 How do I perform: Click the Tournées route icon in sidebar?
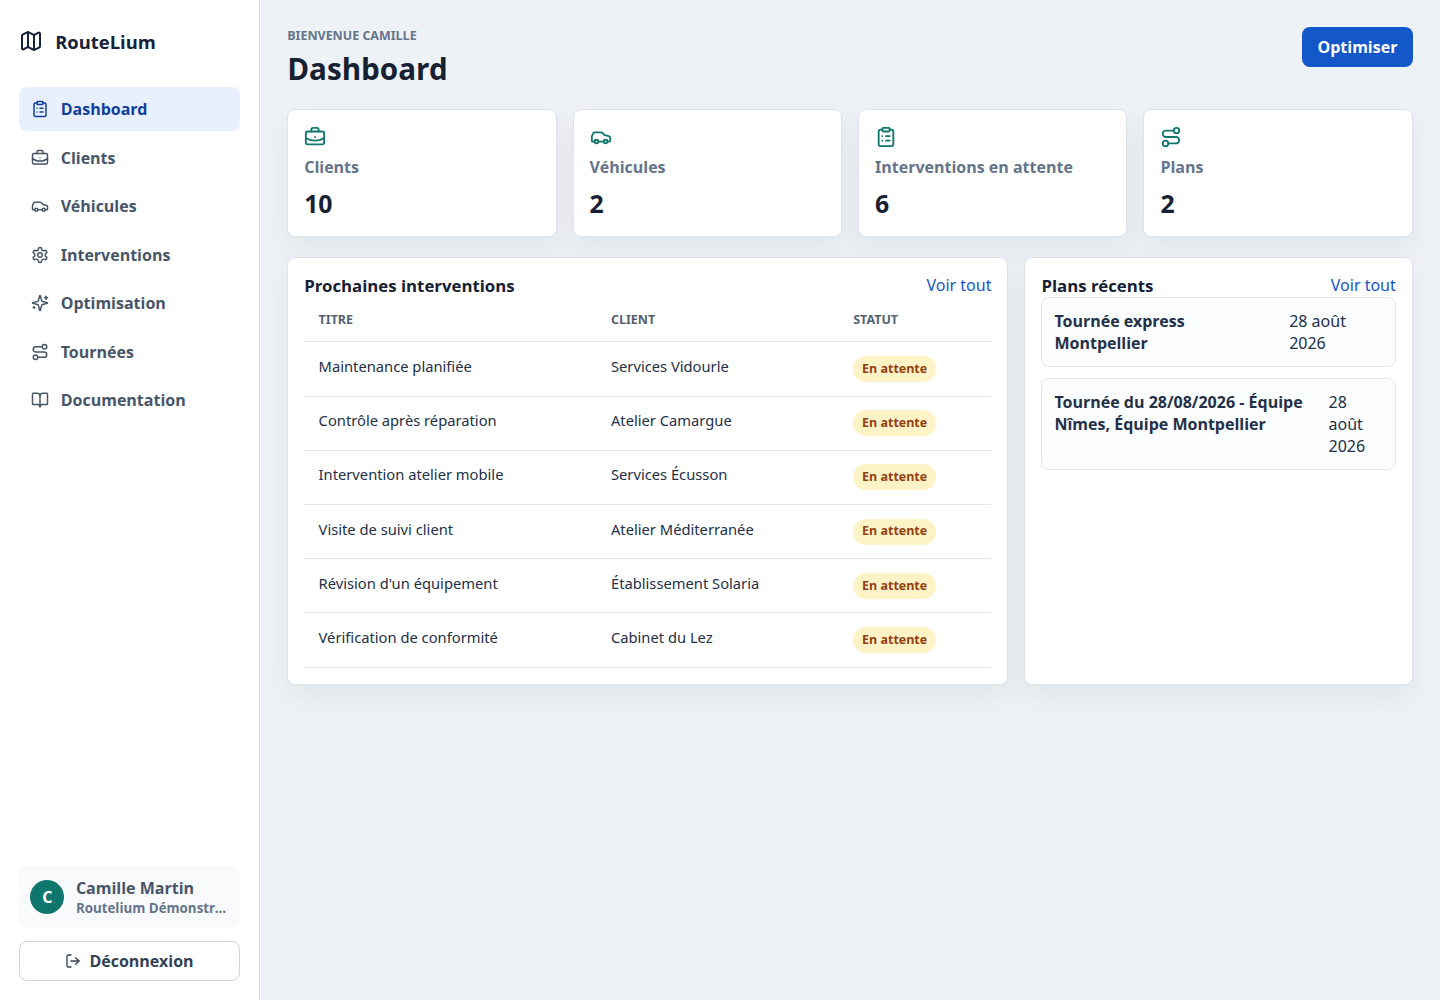pyautogui.click(x=40, y=352)
